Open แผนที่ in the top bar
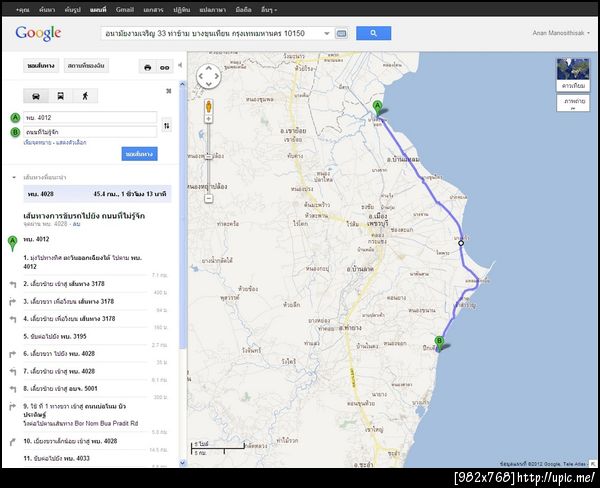600x488 pixels. (x=98, y=10)
